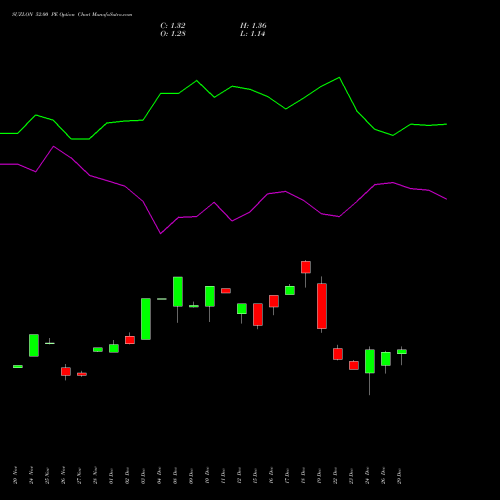Select the 28 Nov date axis label
This screenshot has width=500, height=500.
pos(95,476)
